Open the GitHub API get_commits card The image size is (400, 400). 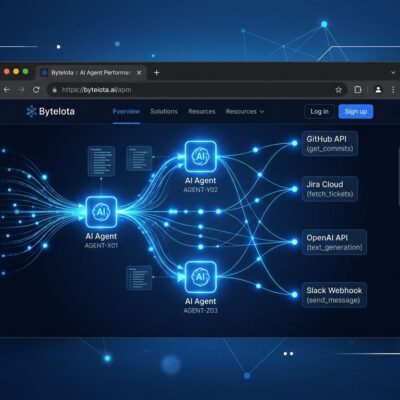point(330,144)
